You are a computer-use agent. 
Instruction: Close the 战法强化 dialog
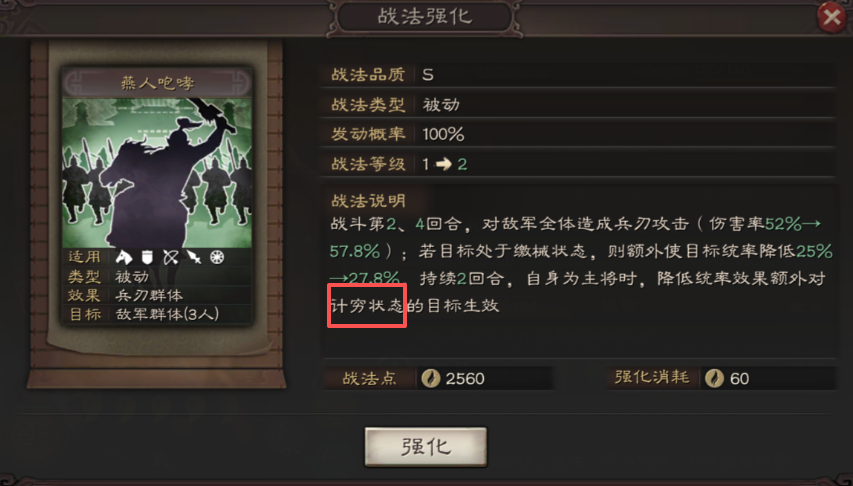coord(831,17)
